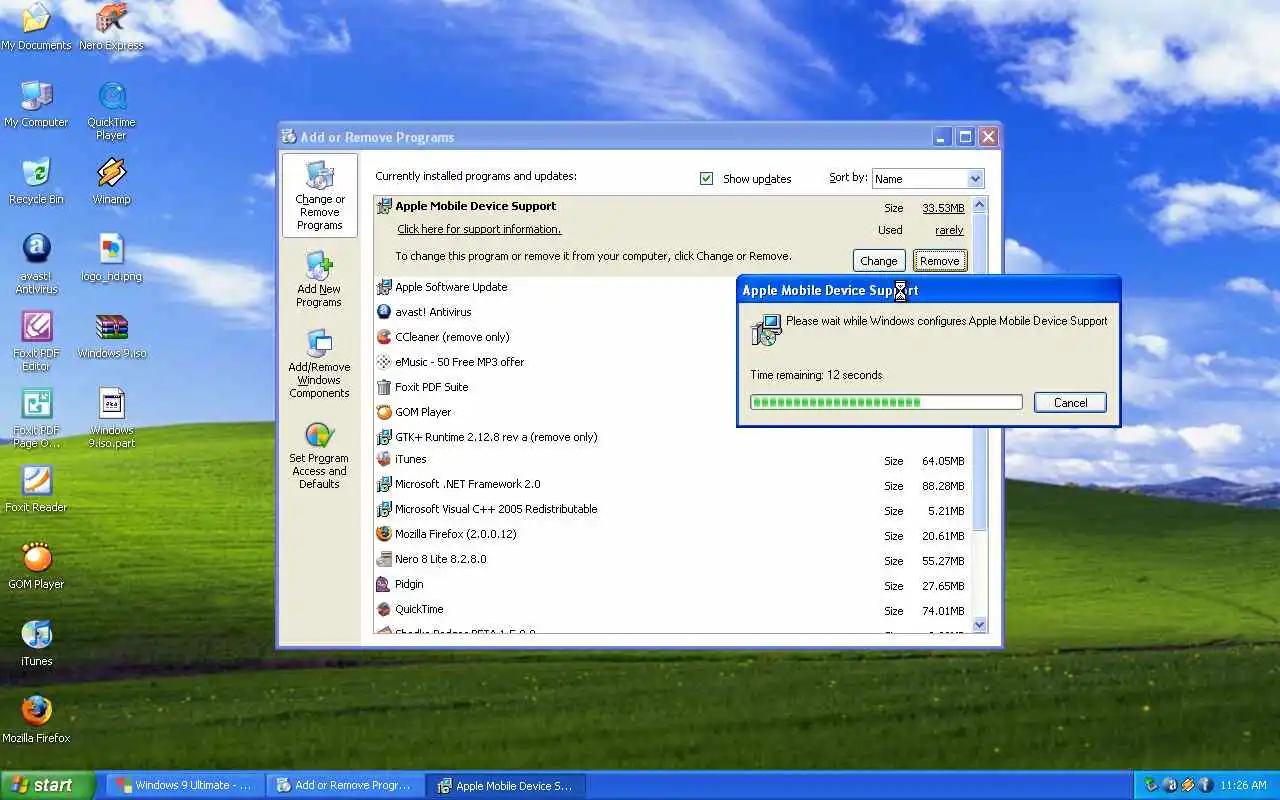
Task: Open Add/Remove Windows Components
Action: click(x=319, y=363)
